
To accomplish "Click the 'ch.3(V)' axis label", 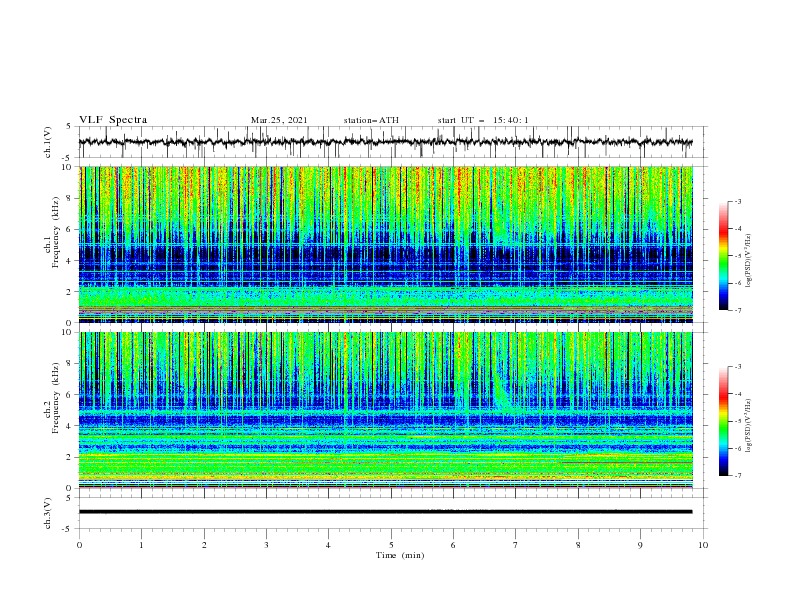I will tap(48, 513).
